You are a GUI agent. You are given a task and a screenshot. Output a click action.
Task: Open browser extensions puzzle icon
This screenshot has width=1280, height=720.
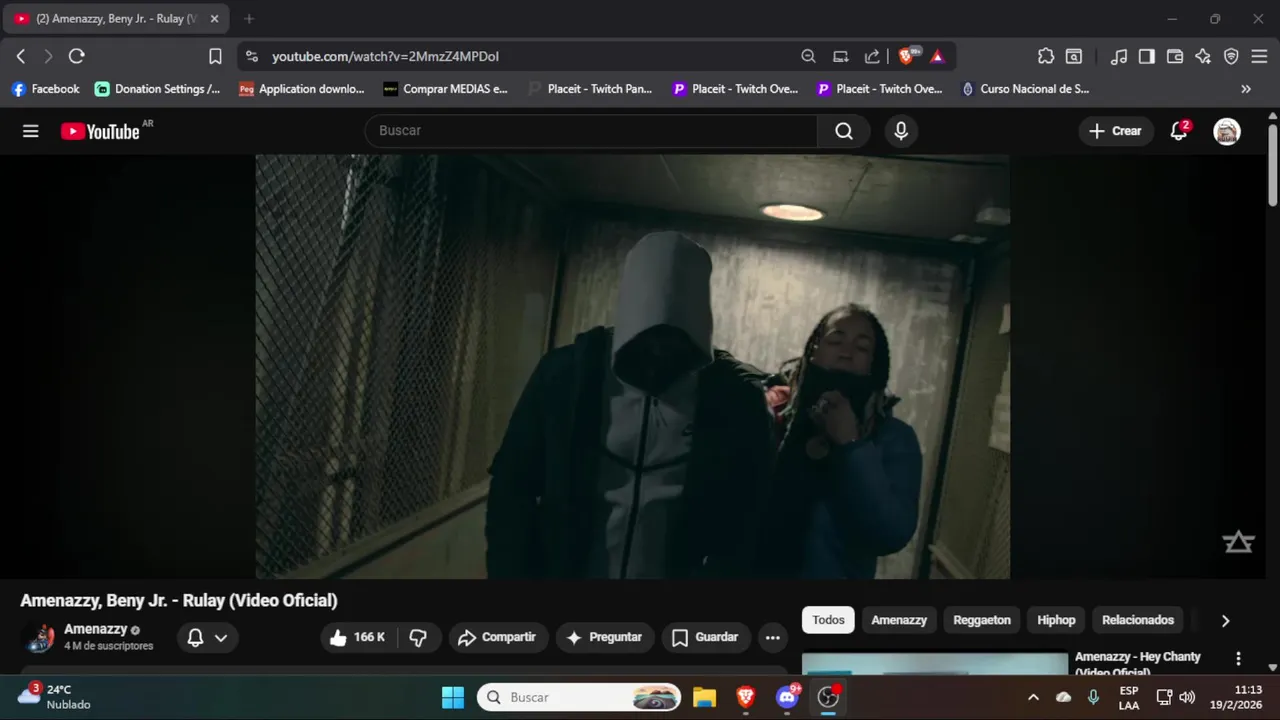point(1046,56)
